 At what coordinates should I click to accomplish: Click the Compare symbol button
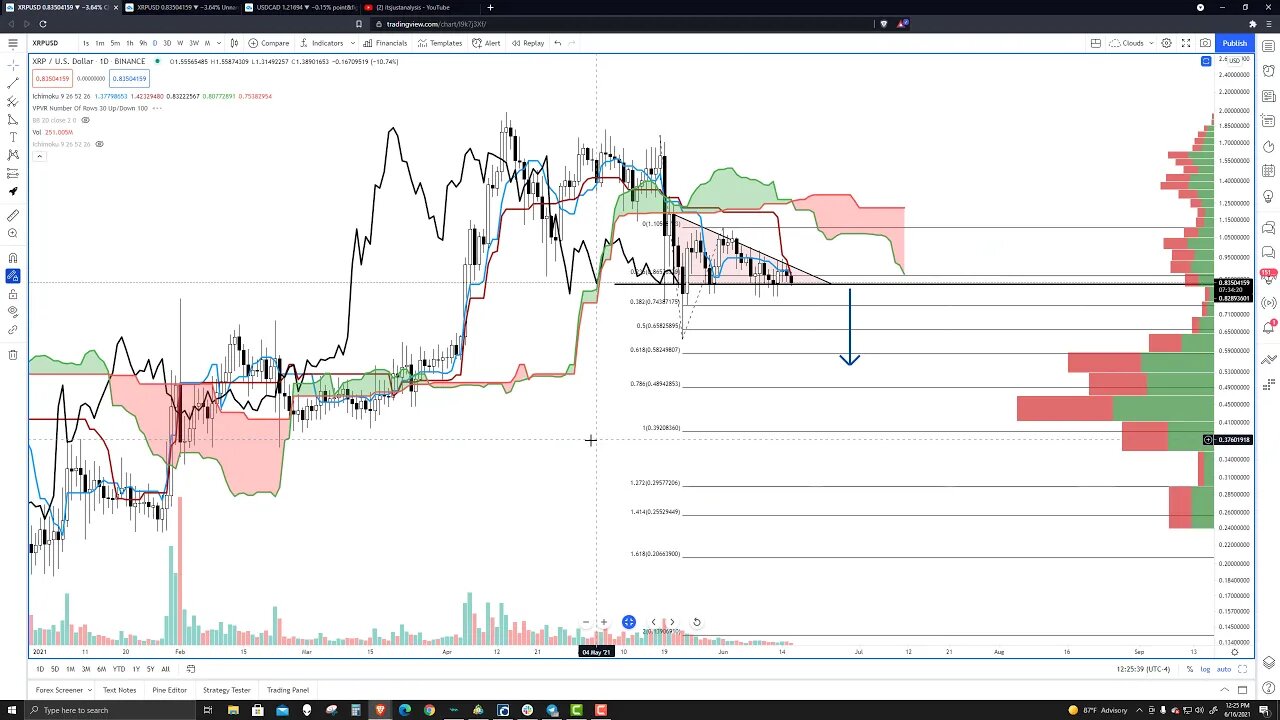pyautogui.click(x=269, y=43)
